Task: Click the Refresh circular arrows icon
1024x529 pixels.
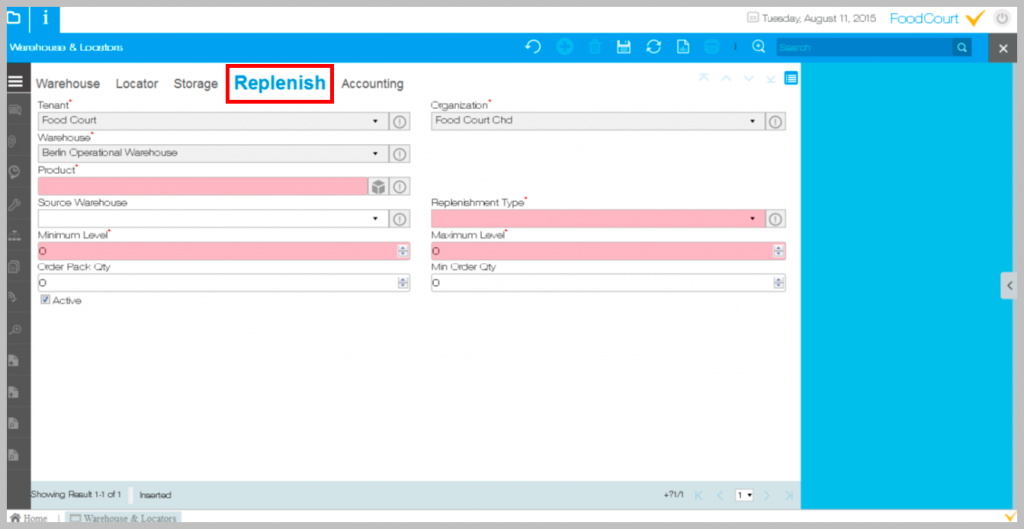Action: 654,47
